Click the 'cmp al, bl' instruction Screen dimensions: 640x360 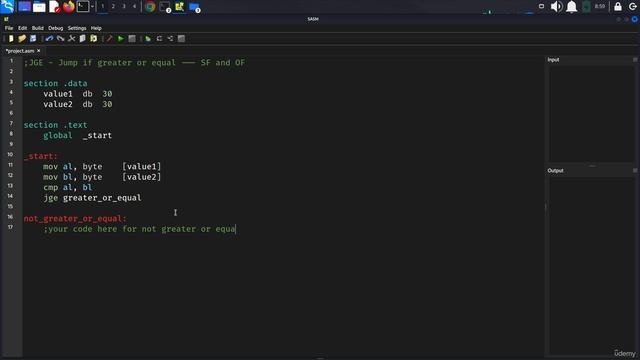click(x=68, y=187)
